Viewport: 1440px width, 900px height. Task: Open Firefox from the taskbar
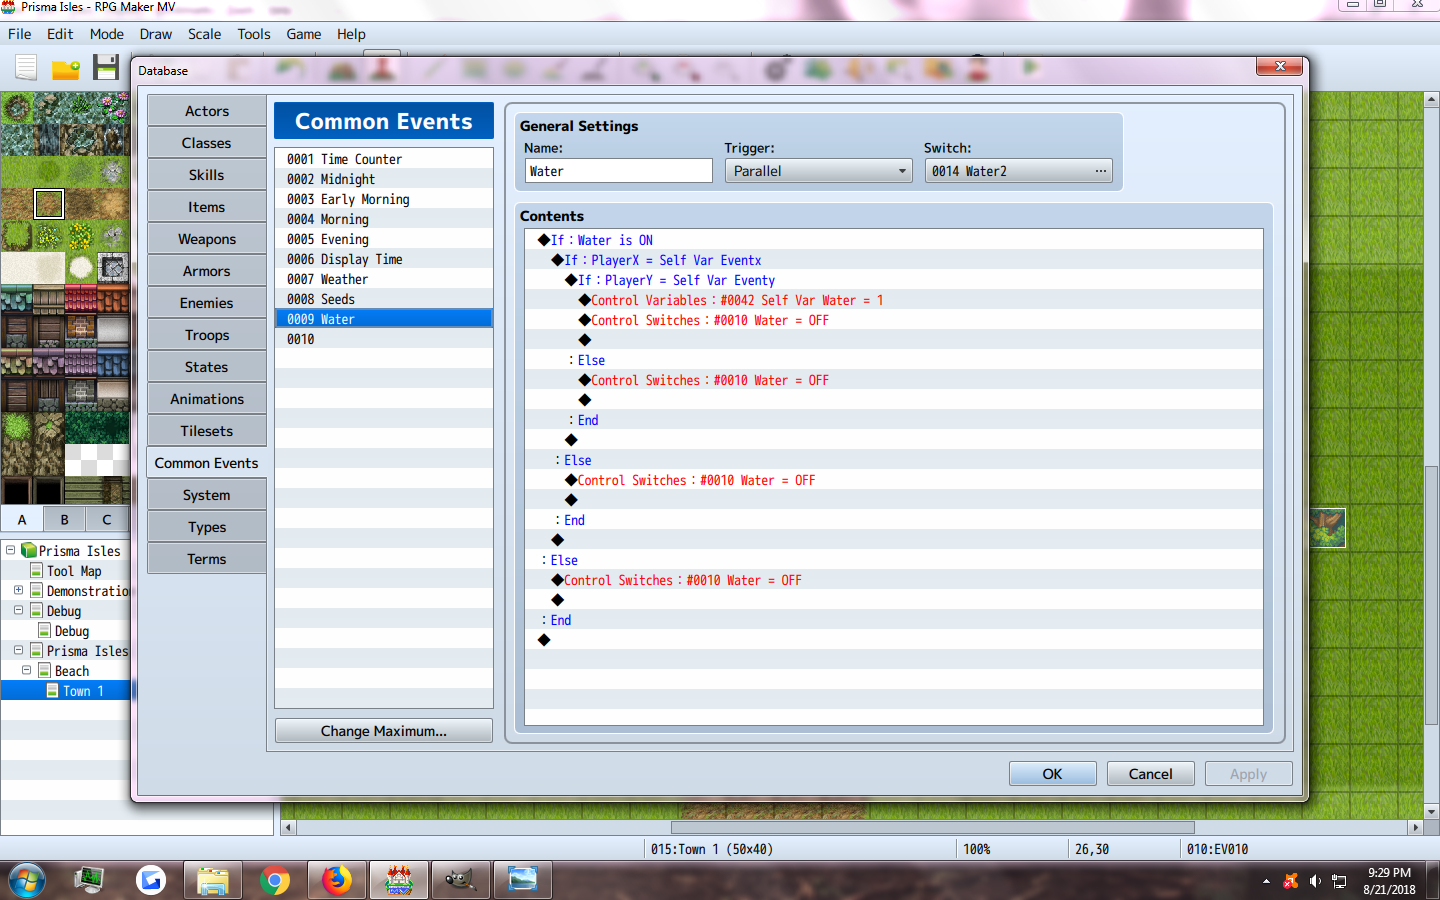(337, 880)
